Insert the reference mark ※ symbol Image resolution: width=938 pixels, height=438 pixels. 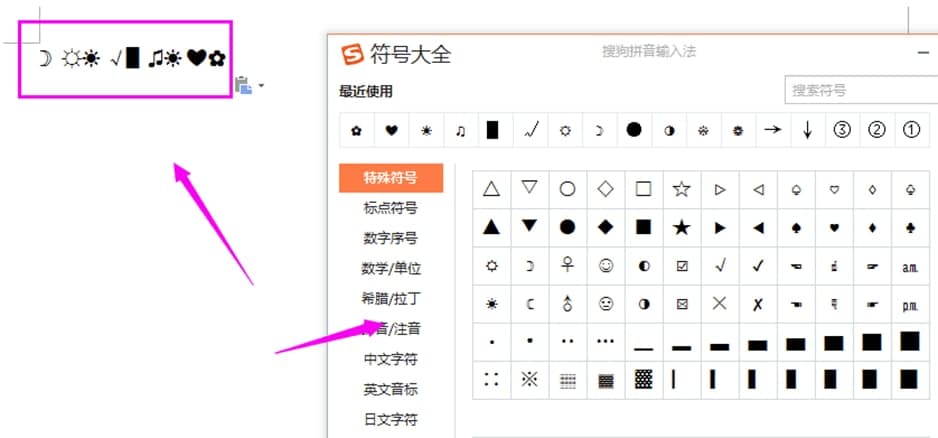tap(529, 380)
